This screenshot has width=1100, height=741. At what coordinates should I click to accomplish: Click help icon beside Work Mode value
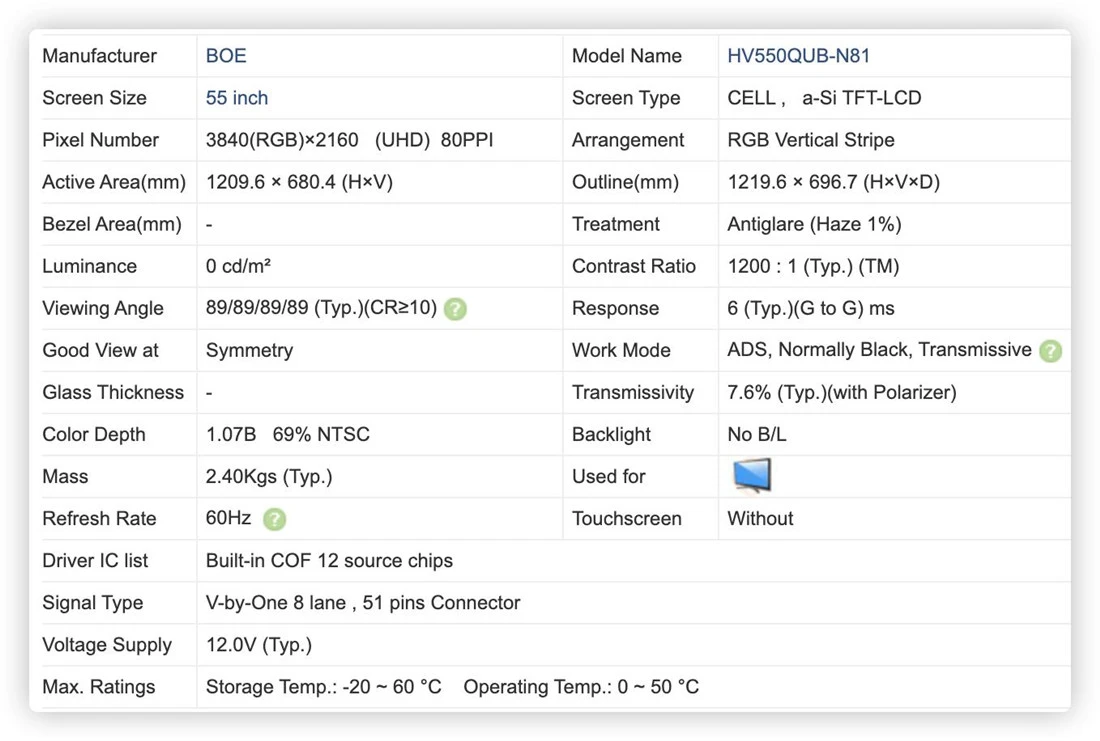1050,351
